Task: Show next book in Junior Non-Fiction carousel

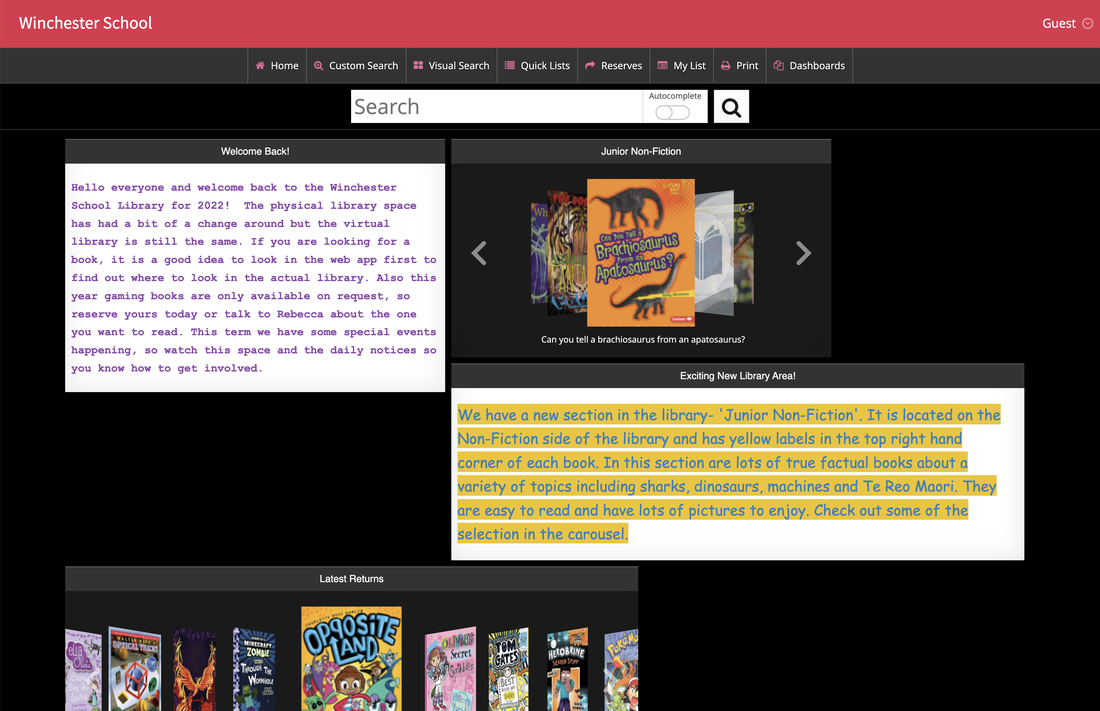Action: tap(803, 254)
